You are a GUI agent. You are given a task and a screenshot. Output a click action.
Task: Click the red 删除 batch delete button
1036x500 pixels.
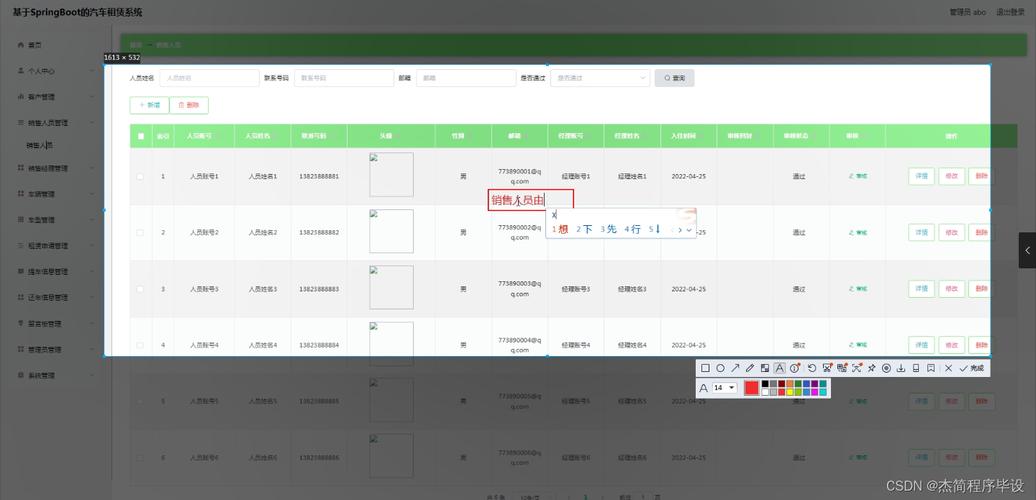tap(189, 105)
